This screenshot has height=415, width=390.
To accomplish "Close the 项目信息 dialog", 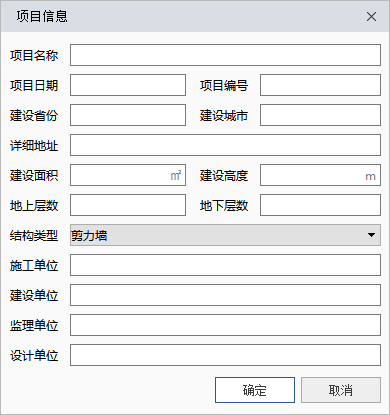I will coord(371,17).
